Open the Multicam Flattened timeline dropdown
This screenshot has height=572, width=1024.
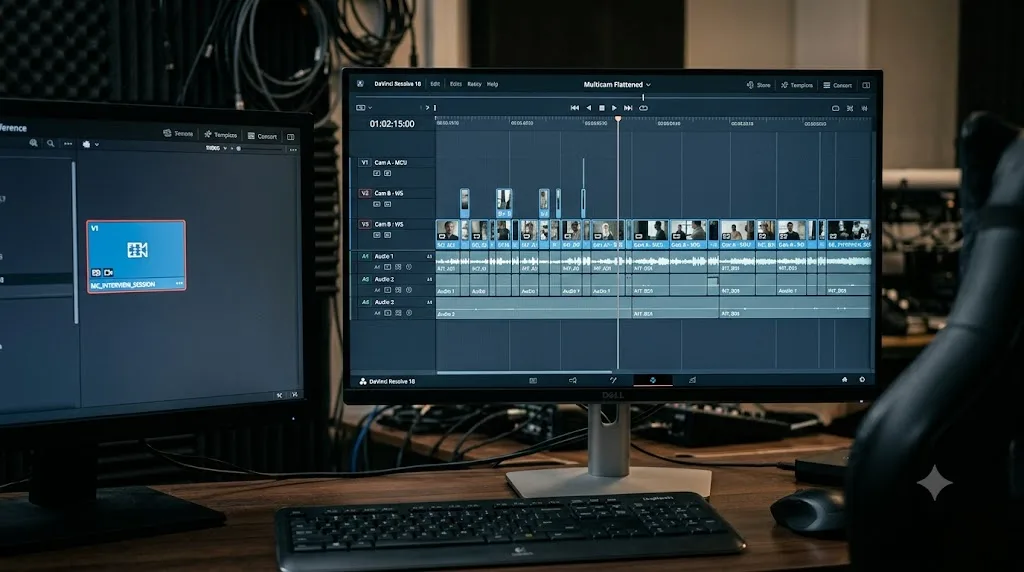click(617, 85)
